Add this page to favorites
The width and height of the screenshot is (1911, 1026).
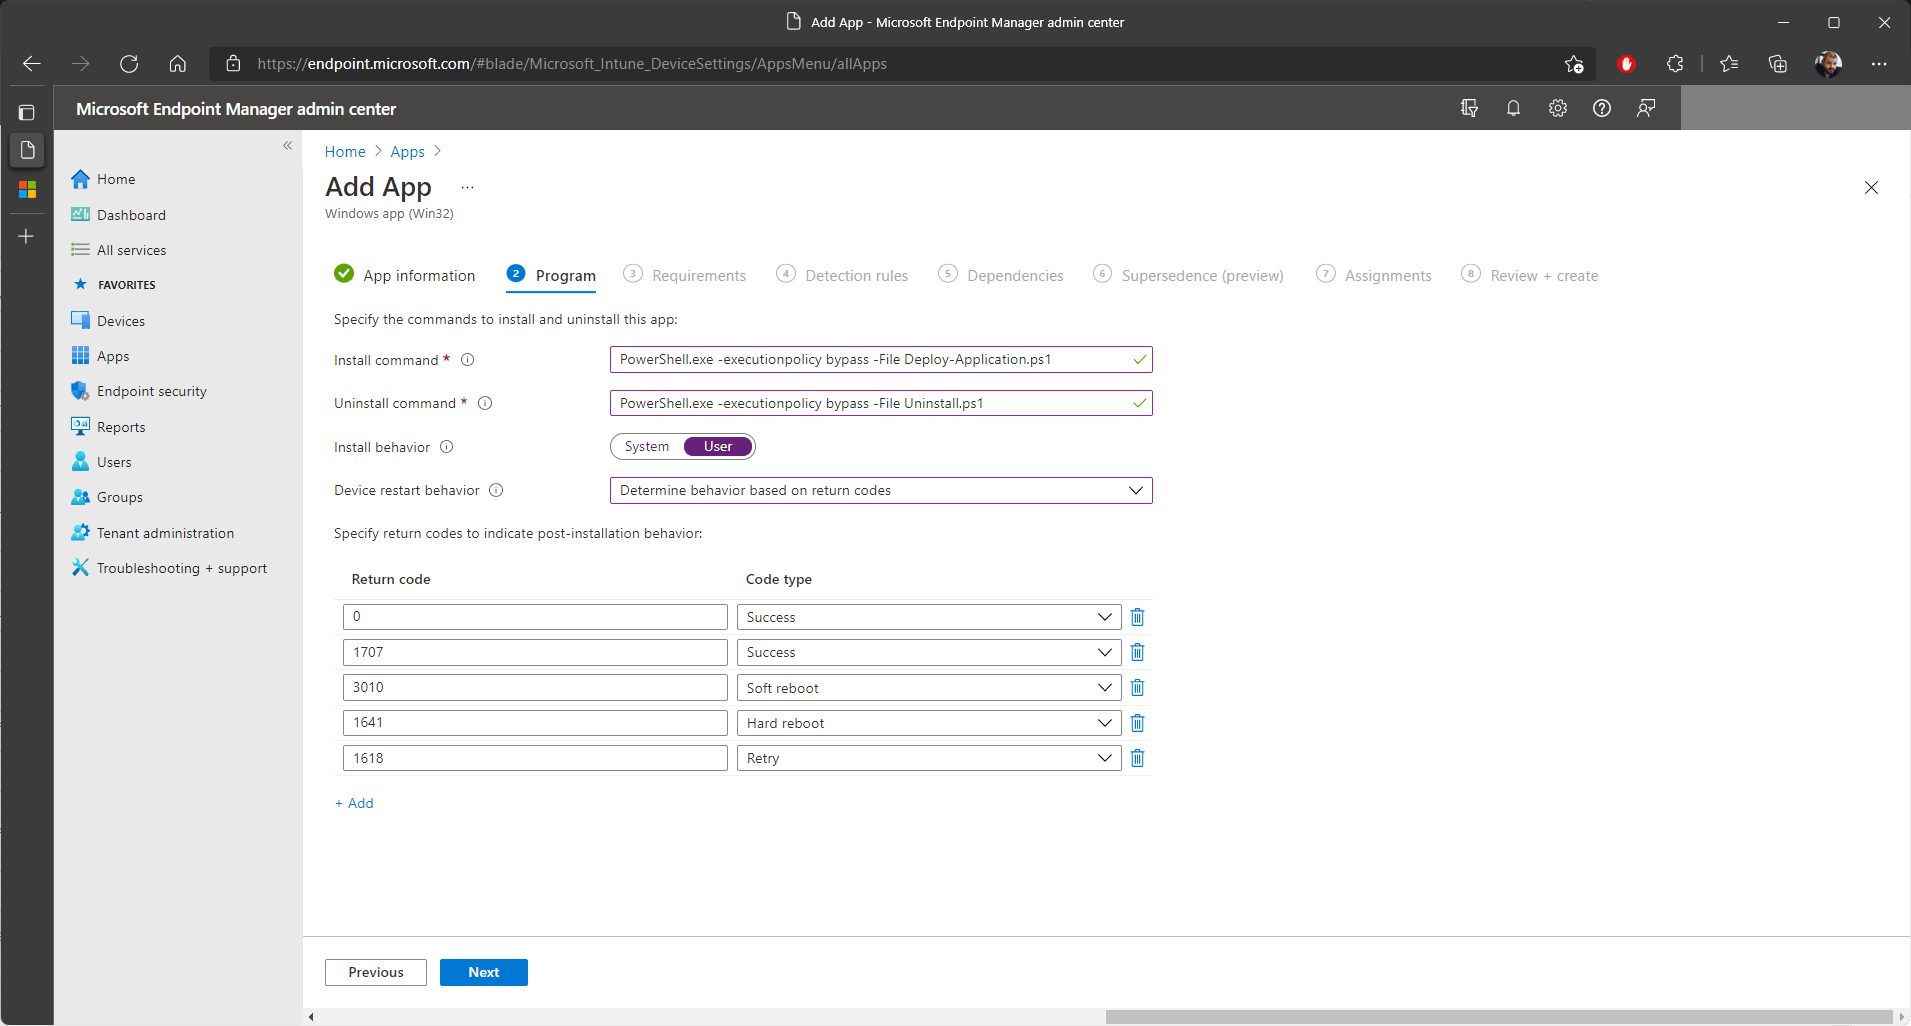click(1574, 64)
